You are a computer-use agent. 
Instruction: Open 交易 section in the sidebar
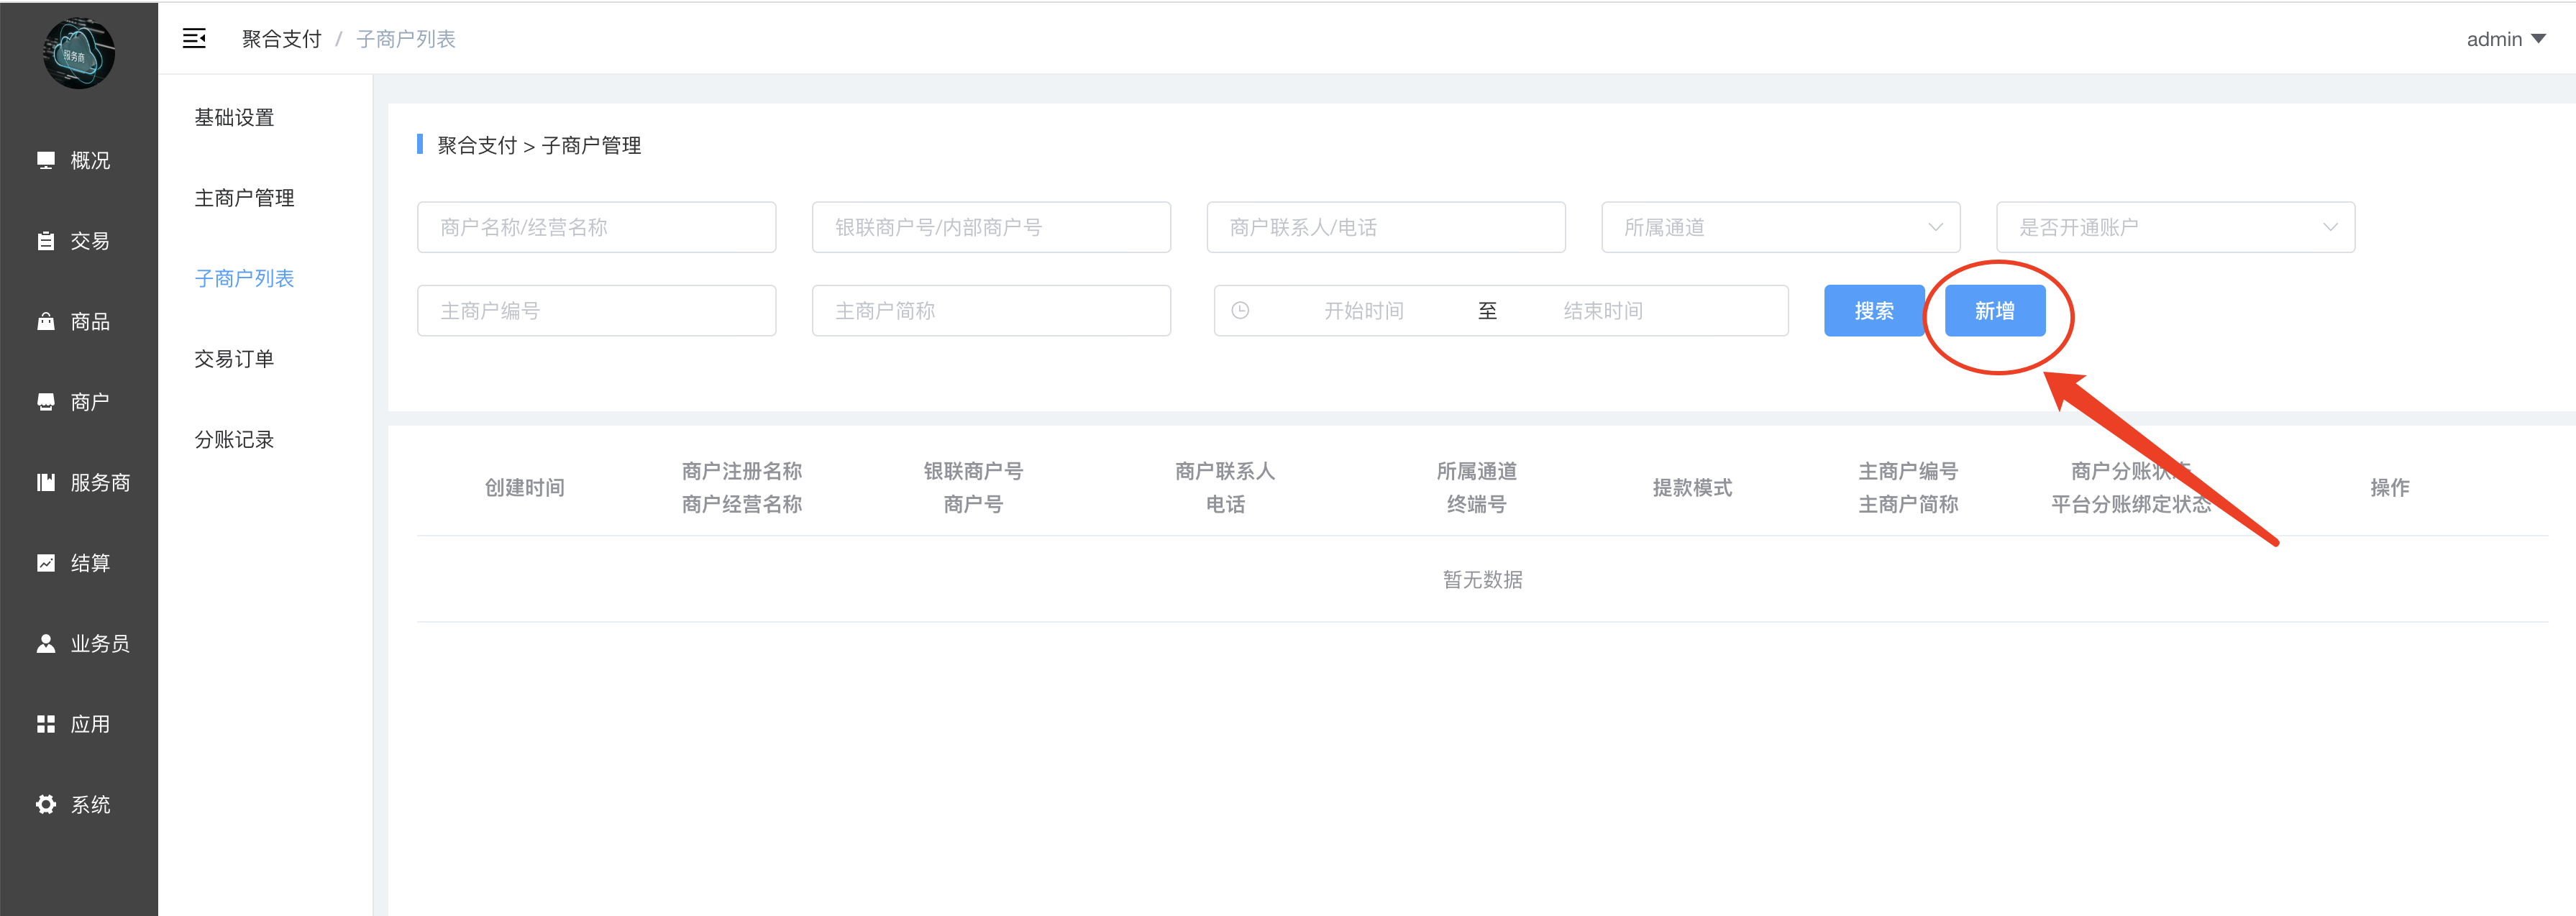click(x=75, y=241)
